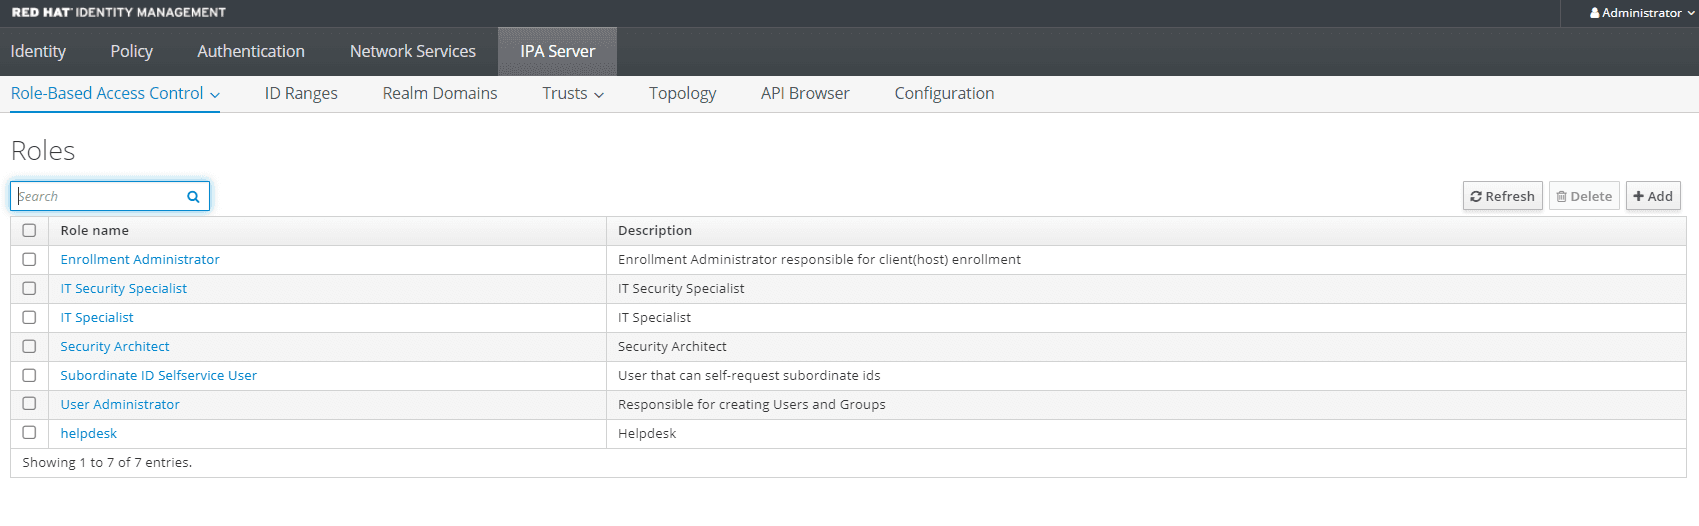
Task: Click the Red Hat Identity Management logo
Action: (x=119, y=12)
